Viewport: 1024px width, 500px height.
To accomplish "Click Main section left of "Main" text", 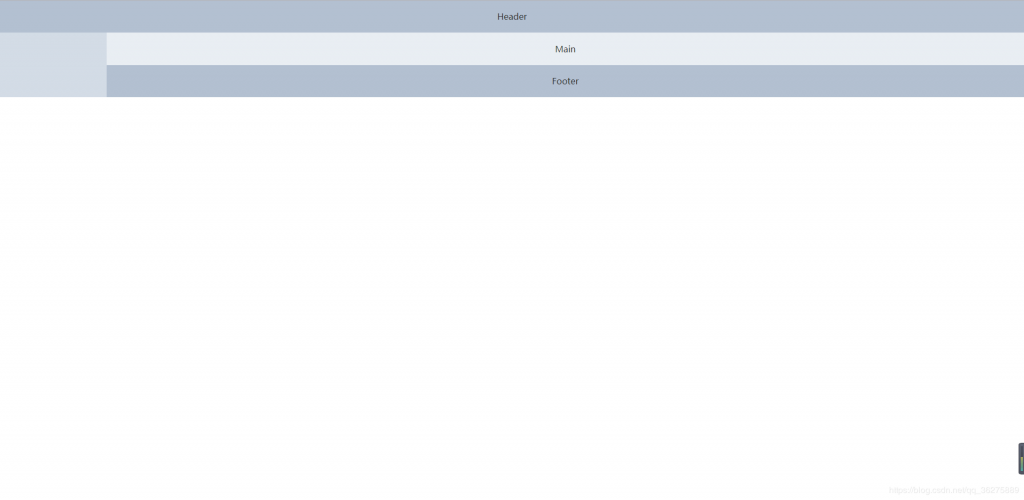I will click(x=330, y=49).
